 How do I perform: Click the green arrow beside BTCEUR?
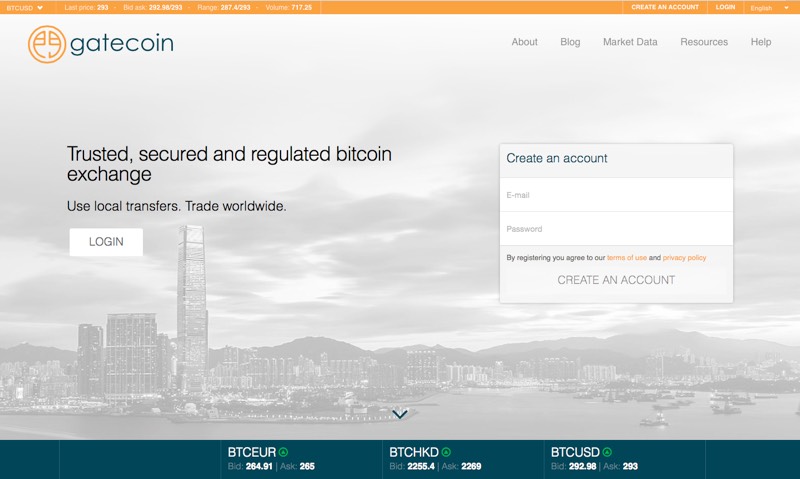(x=283, y=452)
